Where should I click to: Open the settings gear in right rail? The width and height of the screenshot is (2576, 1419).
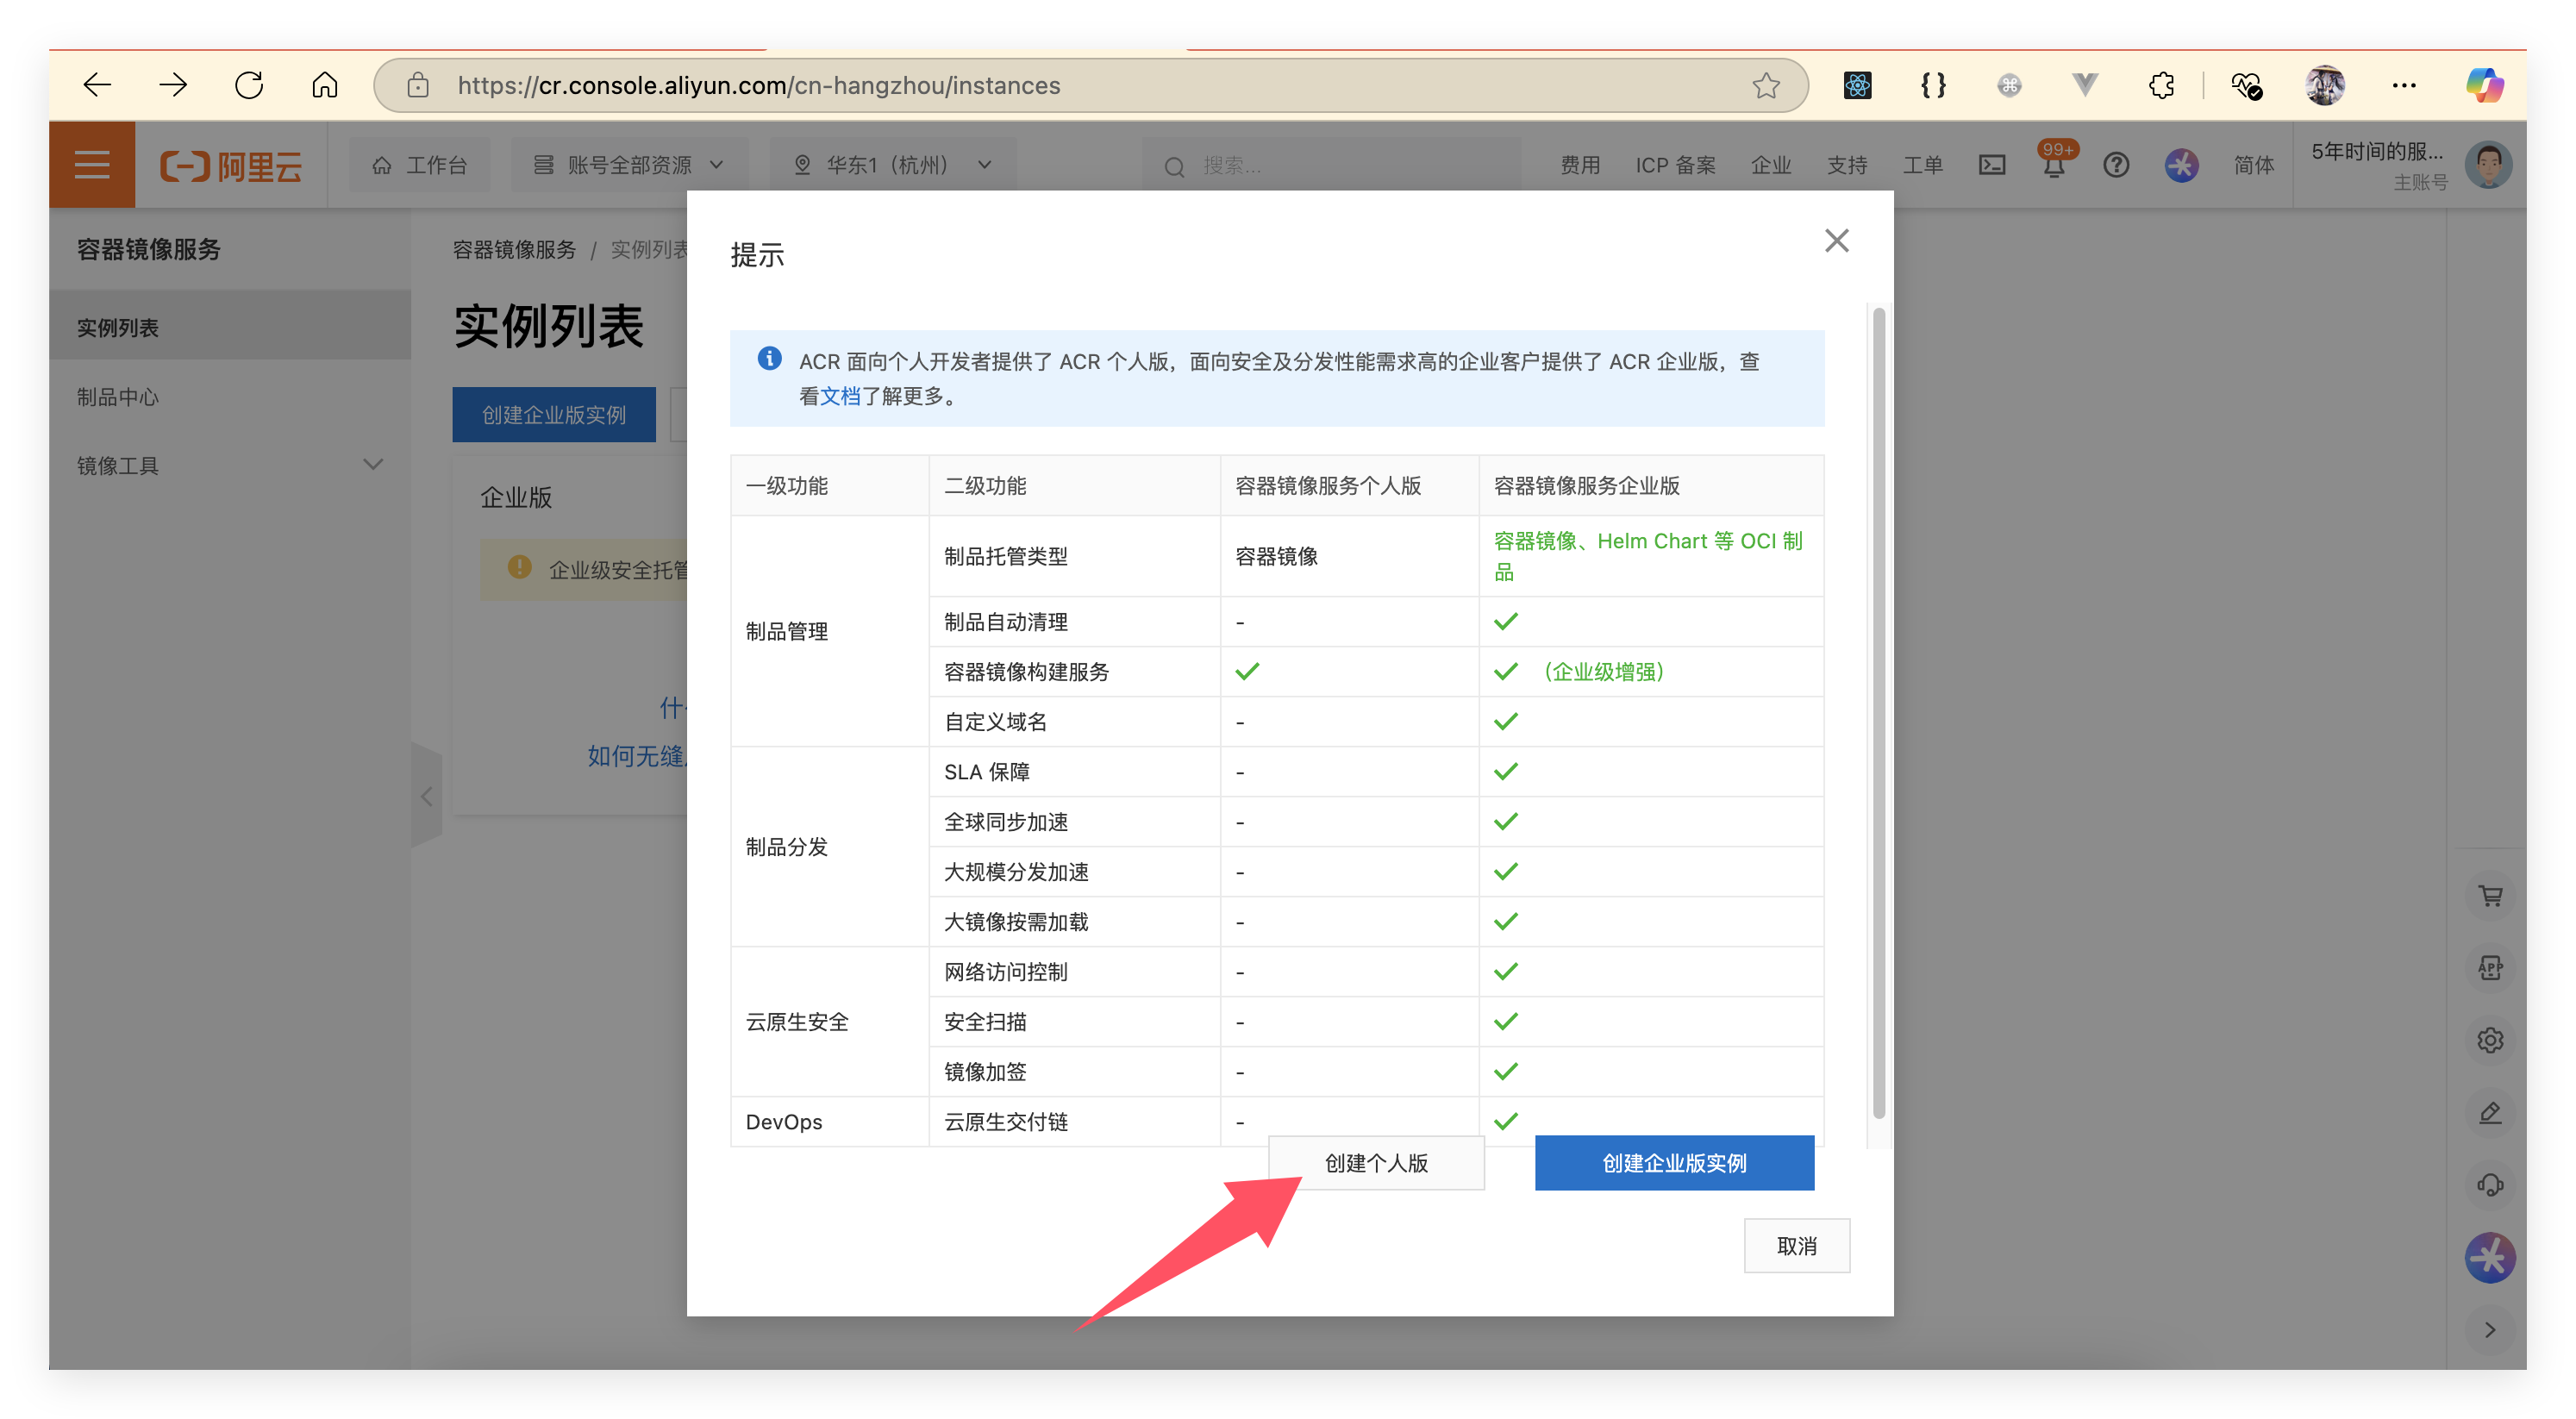[x=2490, y=1040]
